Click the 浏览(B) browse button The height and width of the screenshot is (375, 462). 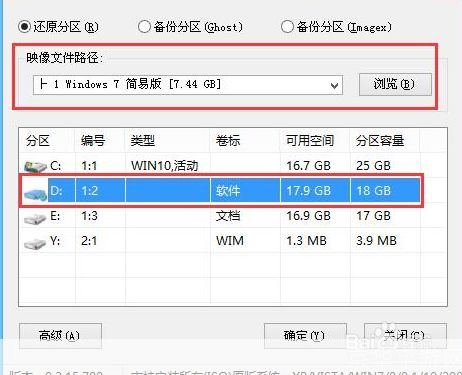[x=395, y=84]
